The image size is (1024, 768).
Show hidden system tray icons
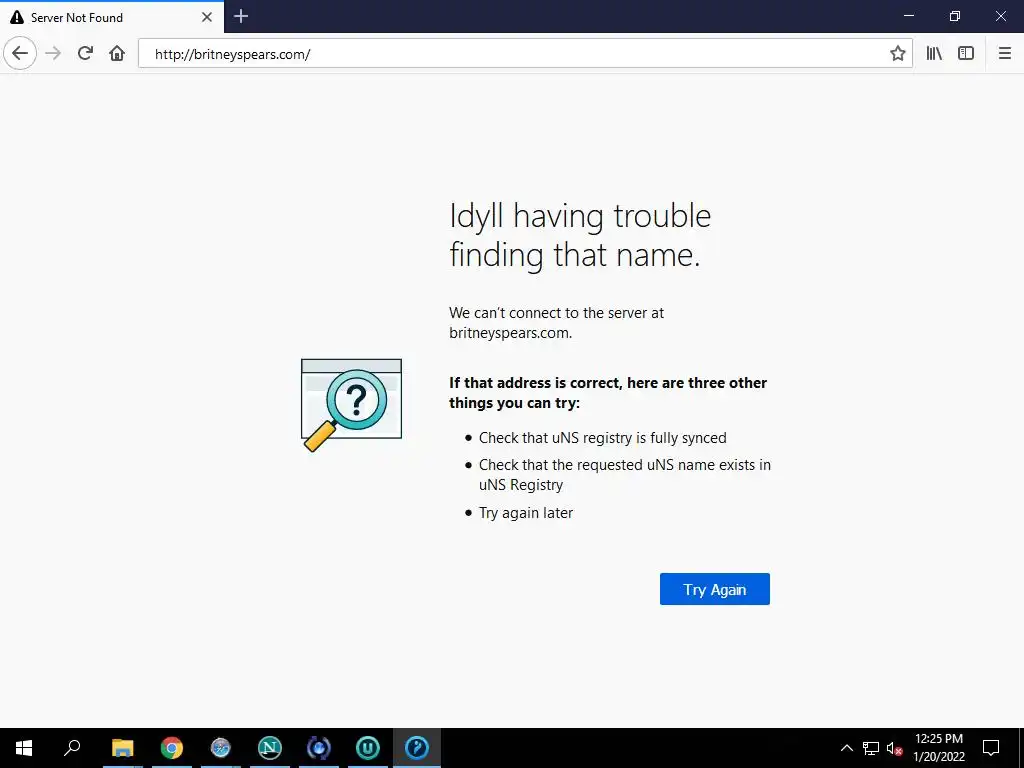pyautogui.click(x=846, y=748)
